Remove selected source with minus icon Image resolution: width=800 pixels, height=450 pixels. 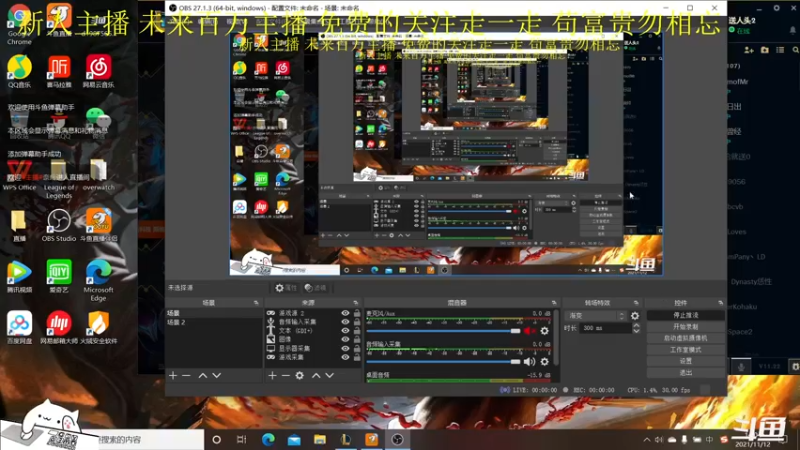tap(286, 376)
